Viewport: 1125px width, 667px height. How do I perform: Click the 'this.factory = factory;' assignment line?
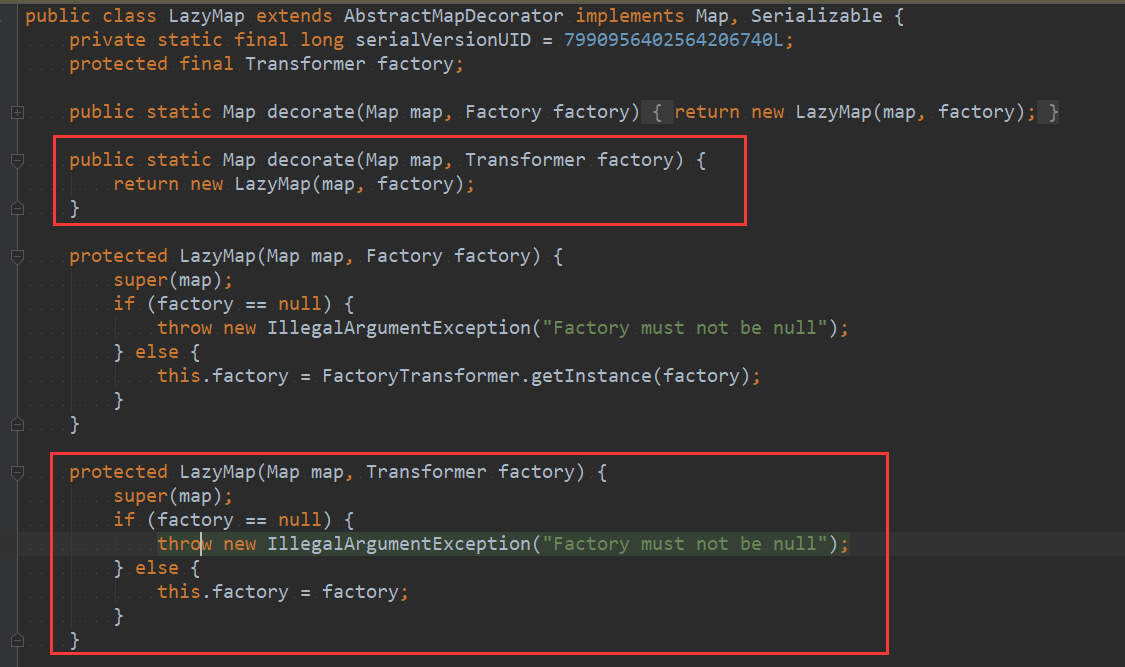pos(283,592)
